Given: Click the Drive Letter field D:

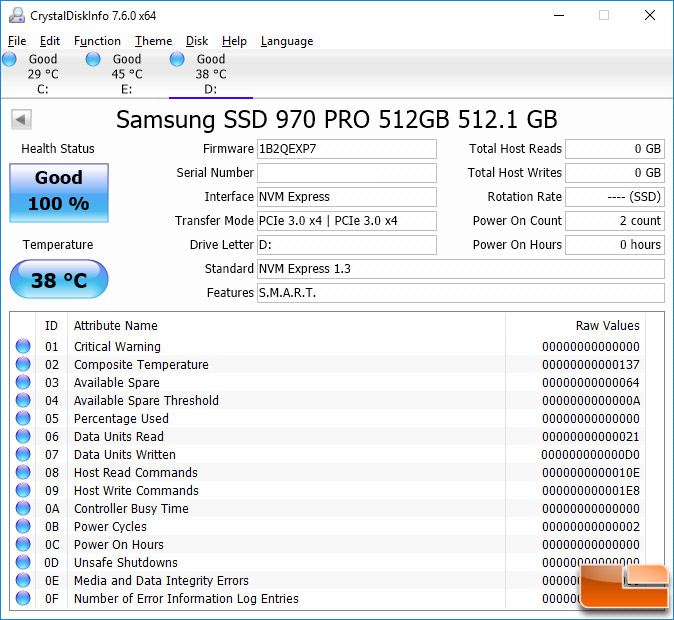Looking at the screenshot, I should [346, 245].
